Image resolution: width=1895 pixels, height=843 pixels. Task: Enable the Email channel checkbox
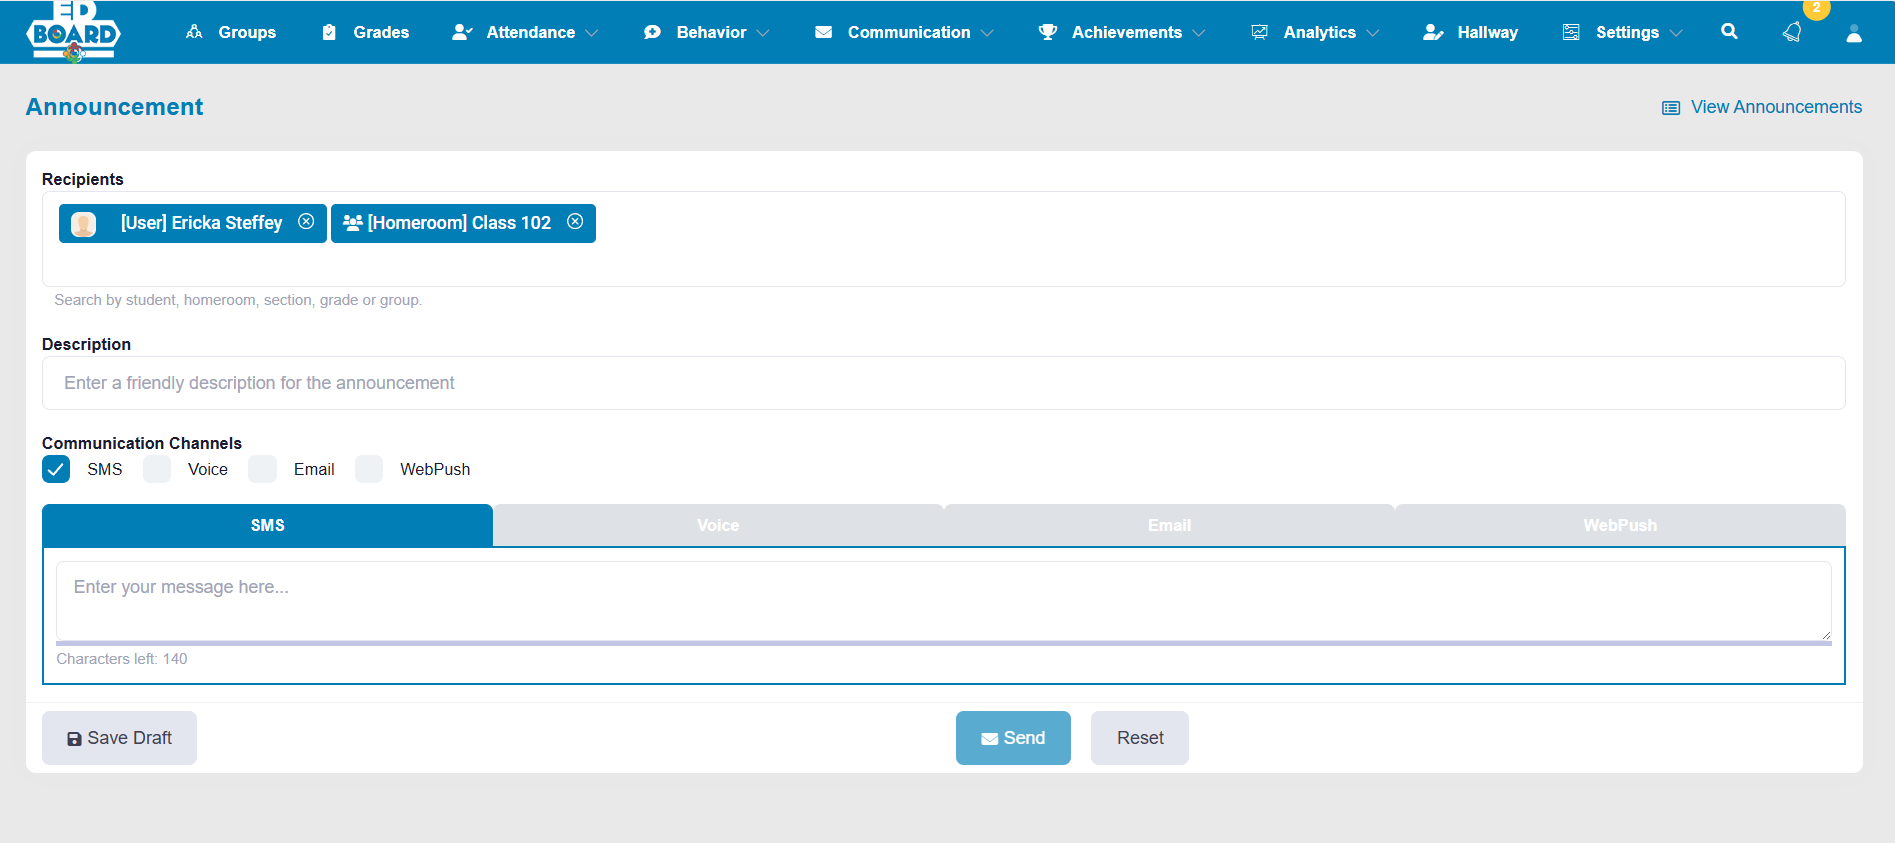(263, 469)
